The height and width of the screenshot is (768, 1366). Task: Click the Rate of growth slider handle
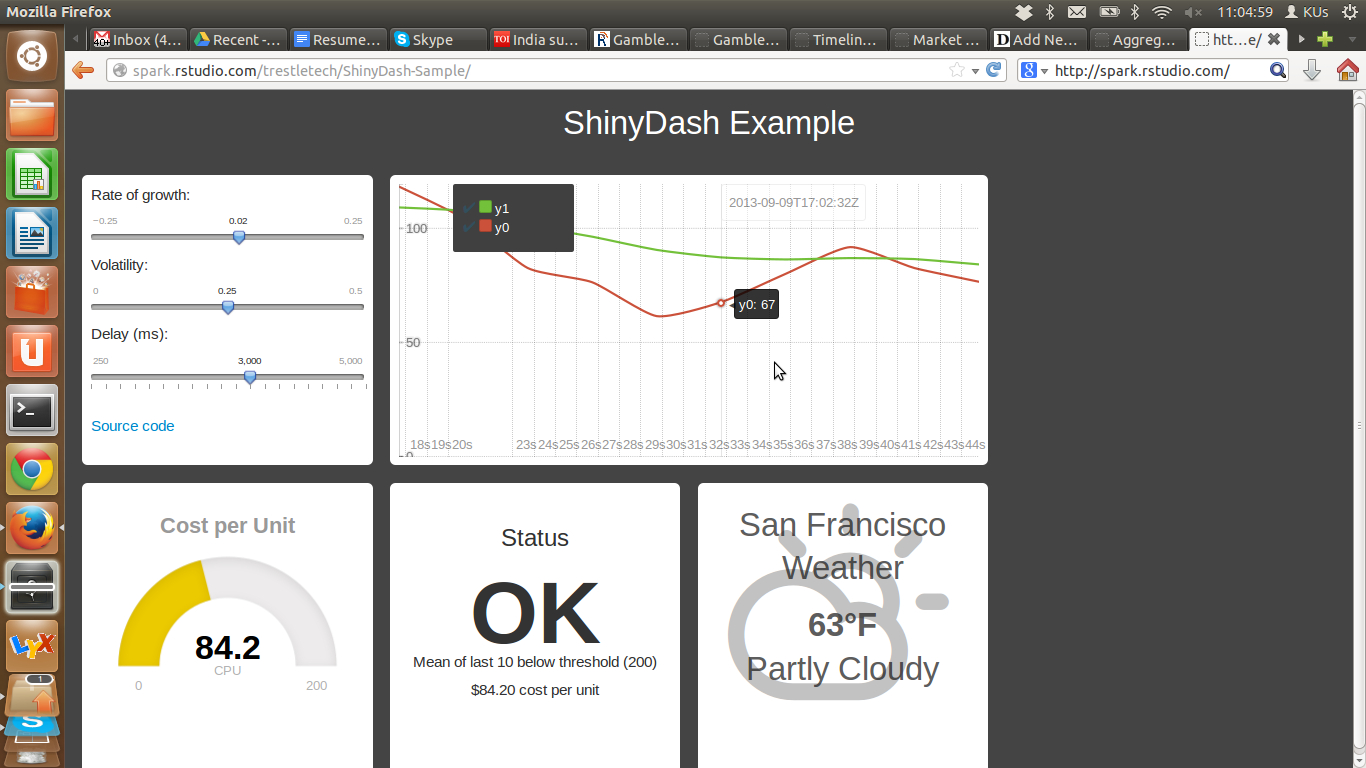[x=238, y=237]
